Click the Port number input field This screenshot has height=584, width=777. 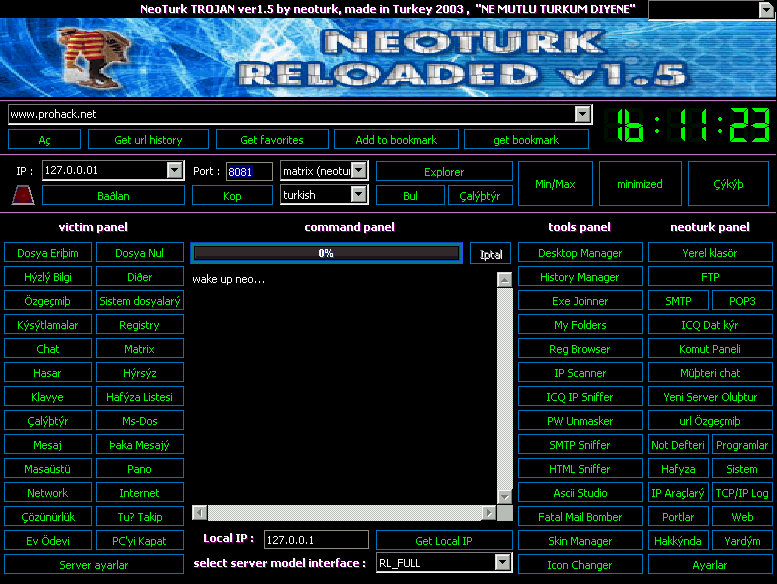248,172
